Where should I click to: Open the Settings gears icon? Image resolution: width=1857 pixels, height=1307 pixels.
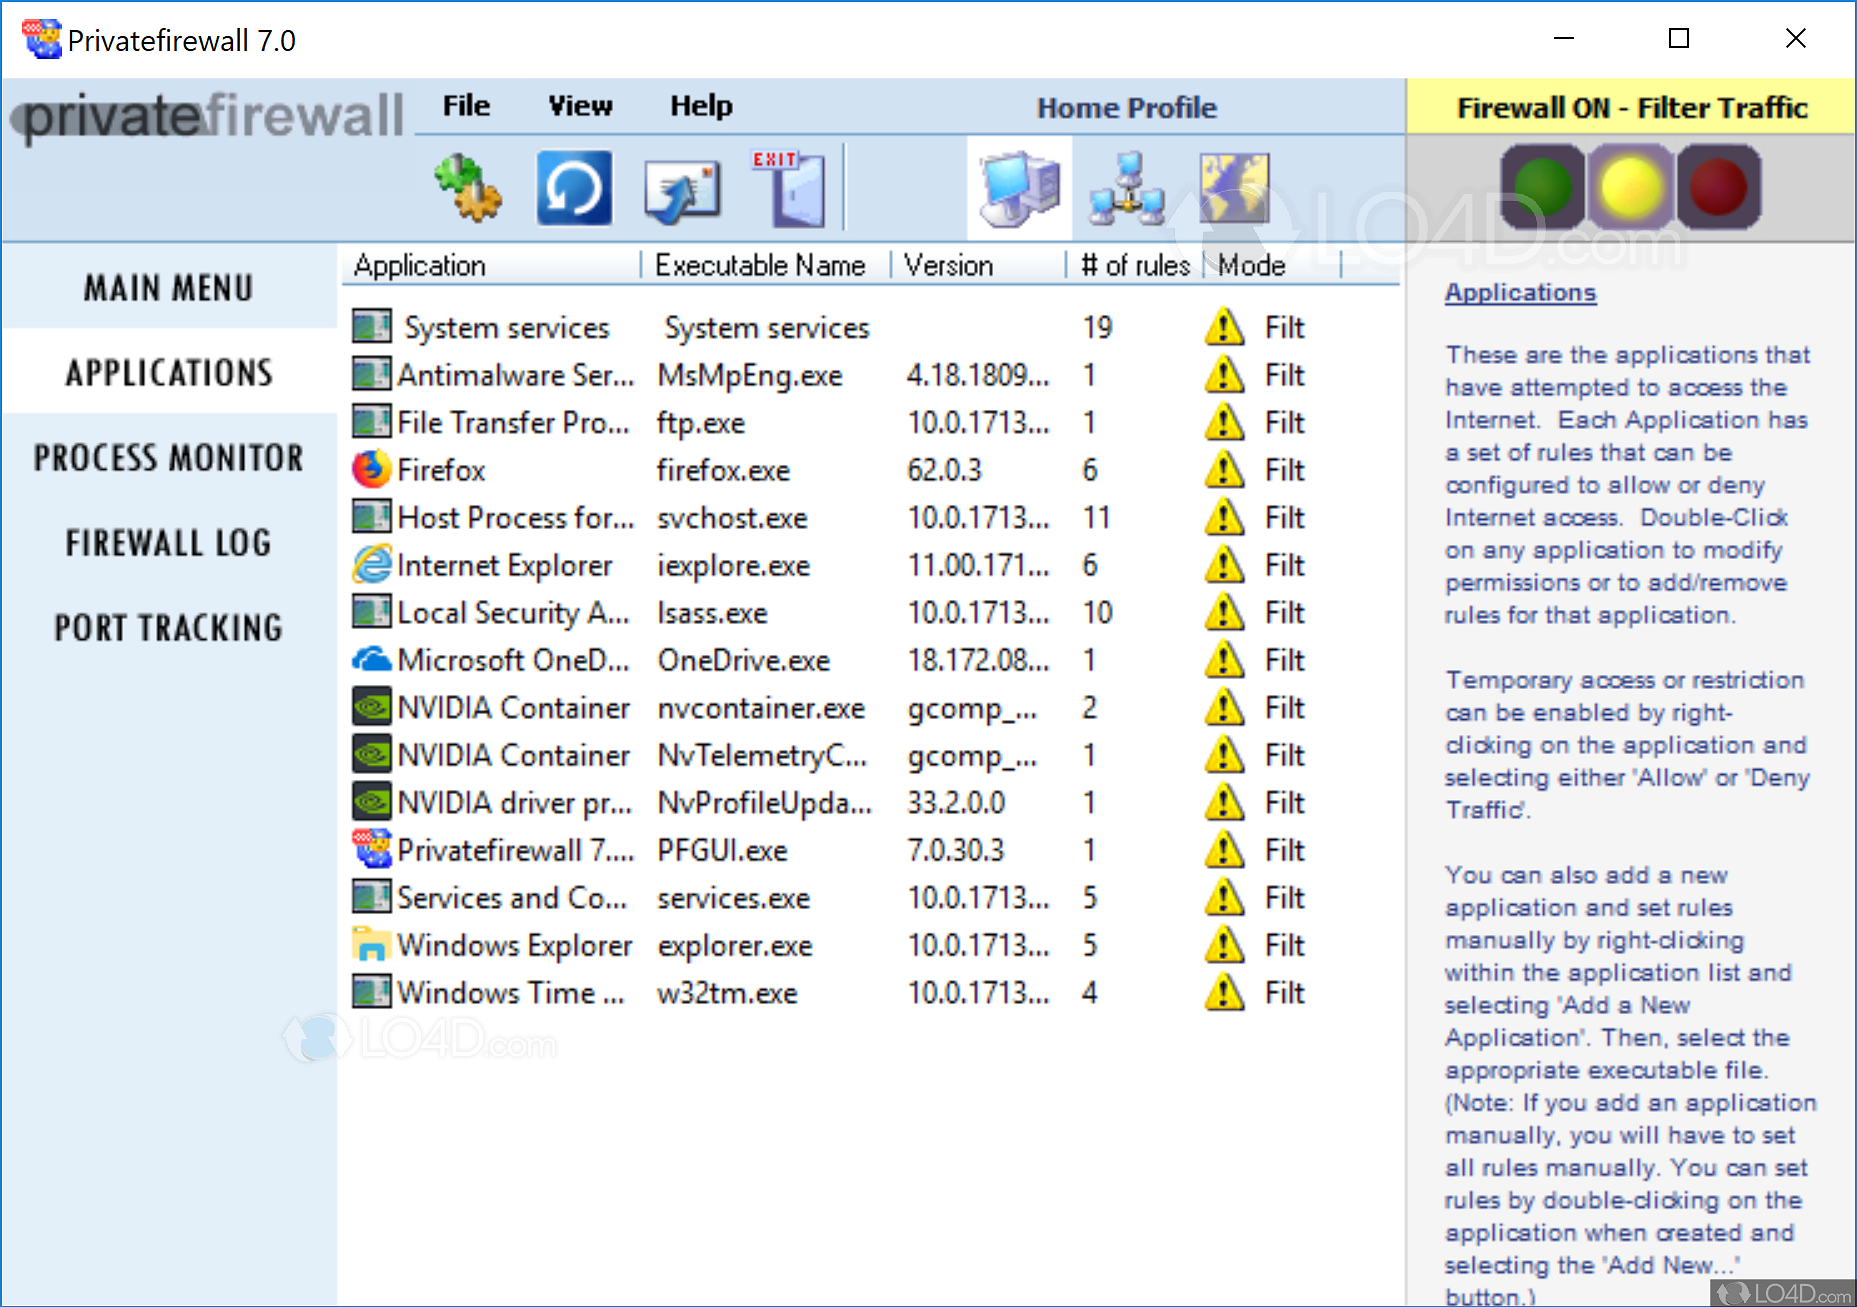(x=468, y=187)
